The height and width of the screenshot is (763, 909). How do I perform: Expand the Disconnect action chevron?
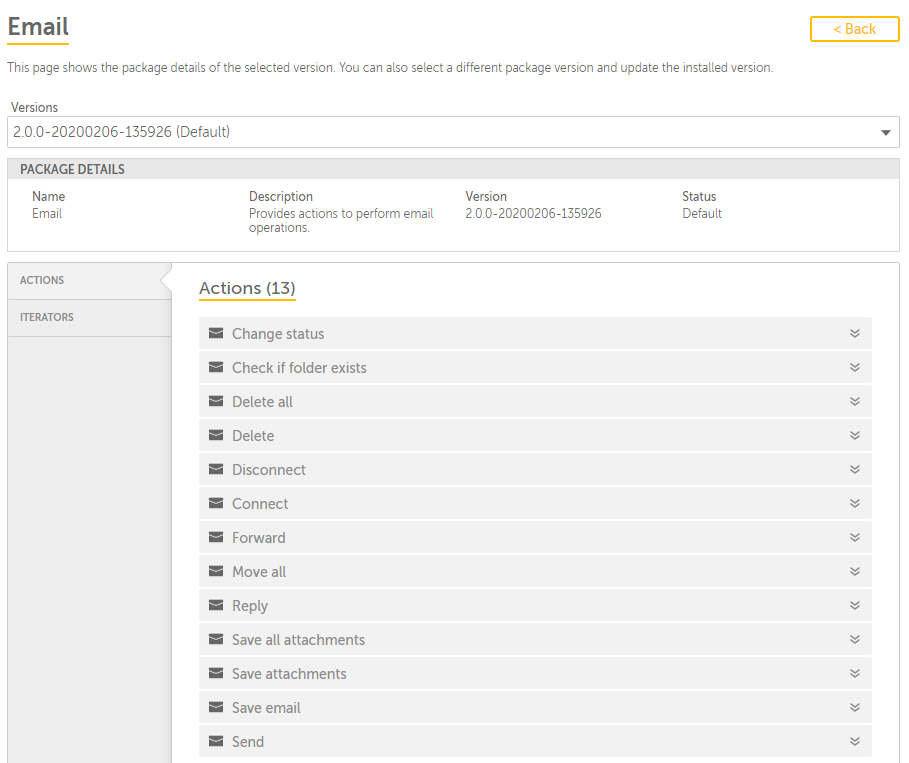855,470
